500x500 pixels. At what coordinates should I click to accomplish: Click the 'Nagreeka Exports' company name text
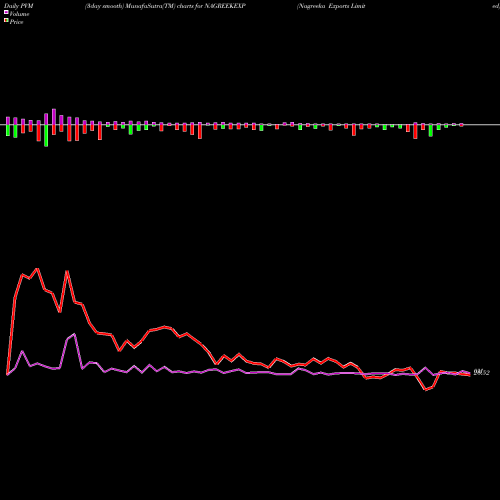coord(324,6)
